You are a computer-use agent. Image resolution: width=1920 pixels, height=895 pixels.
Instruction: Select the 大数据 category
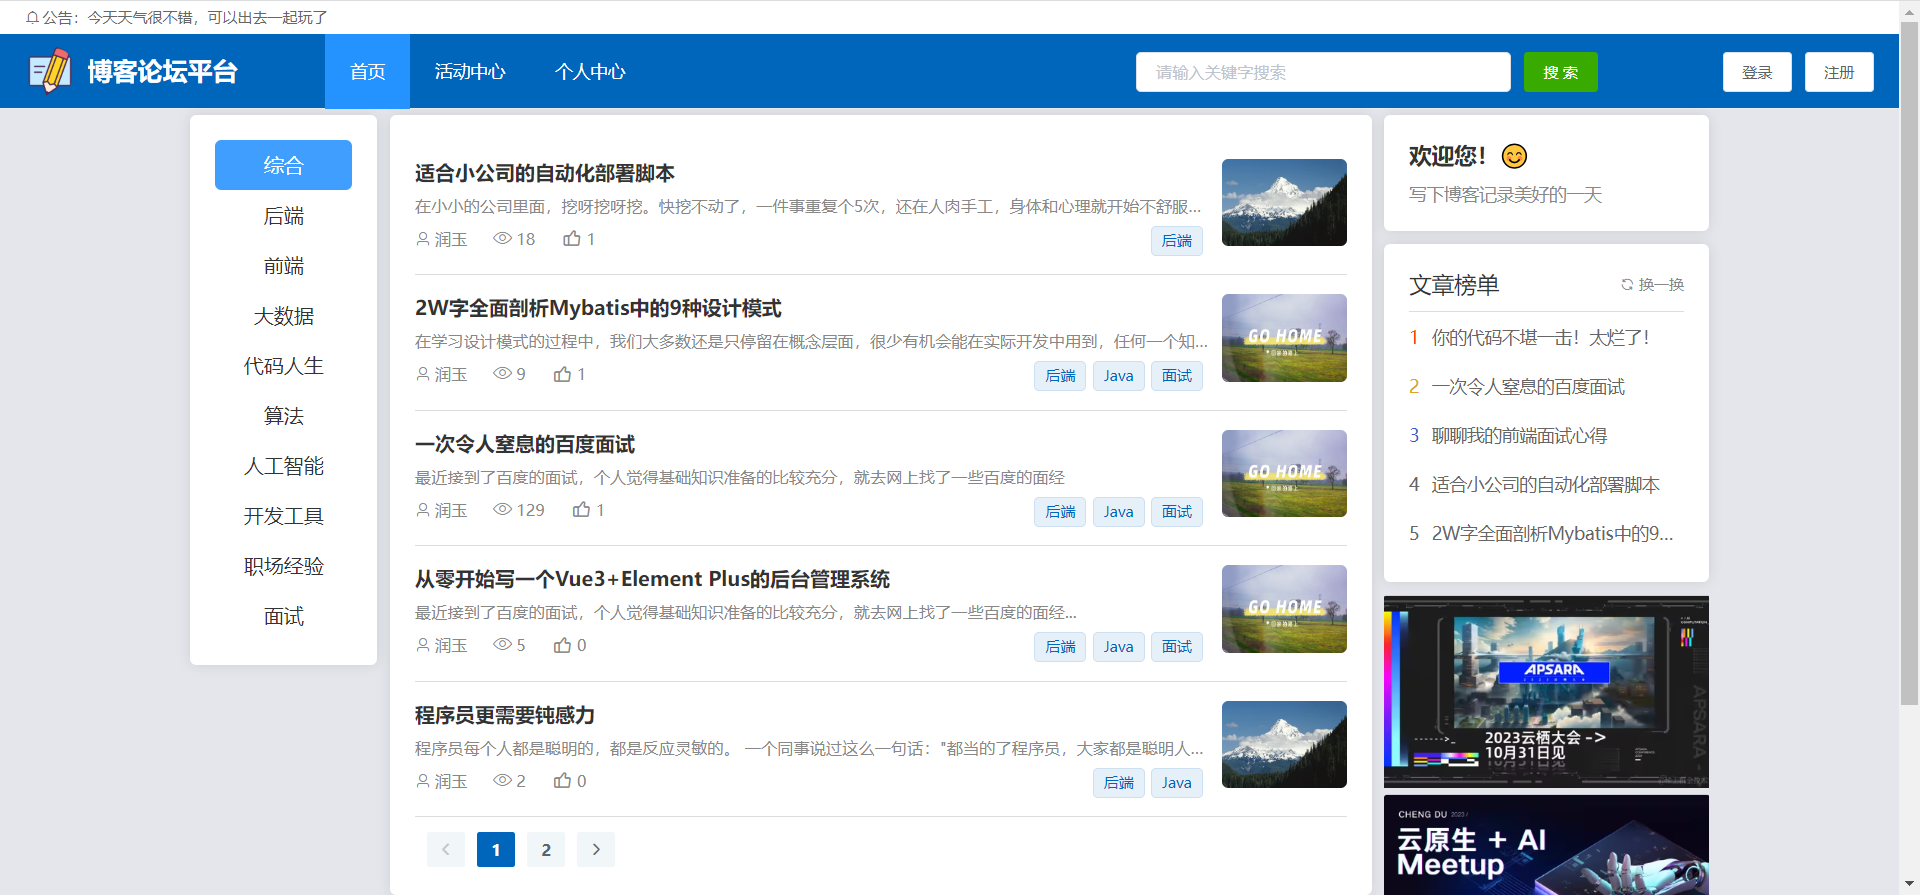pyautogui.click(x=283, y=315)
